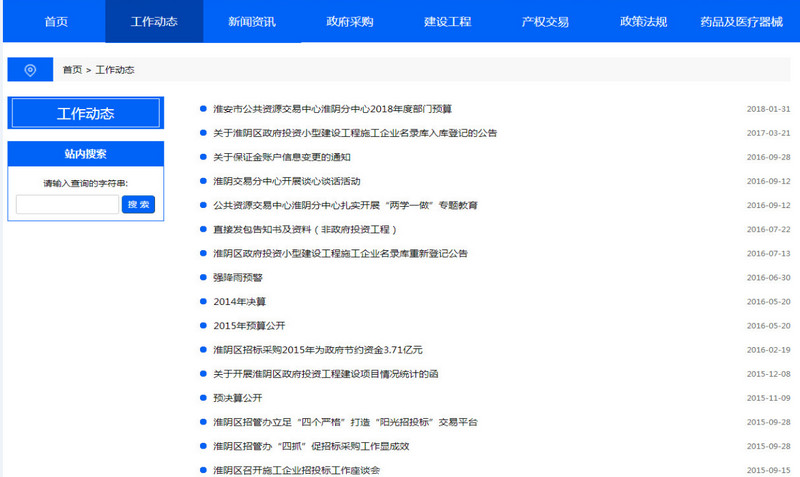
Task: Click the 首页 breadcrumb link
Action: click(72, 70)
